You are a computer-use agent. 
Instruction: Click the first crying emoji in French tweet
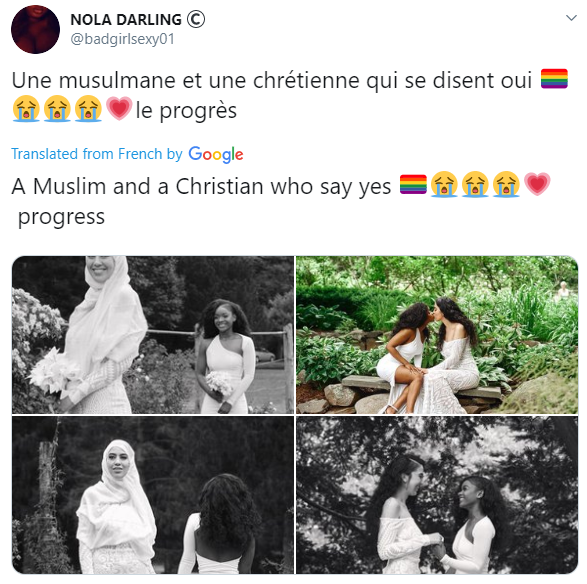pyautogui.click(x=26, y=109)
